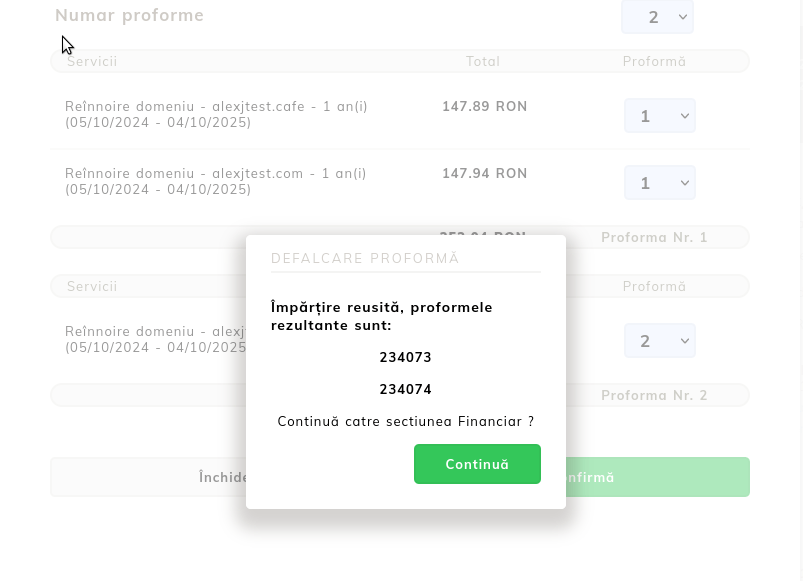Click the alexjtest.com domain renewal row
Image resolution: width=803 pixels, height=581 pixels.
point(216,181)
